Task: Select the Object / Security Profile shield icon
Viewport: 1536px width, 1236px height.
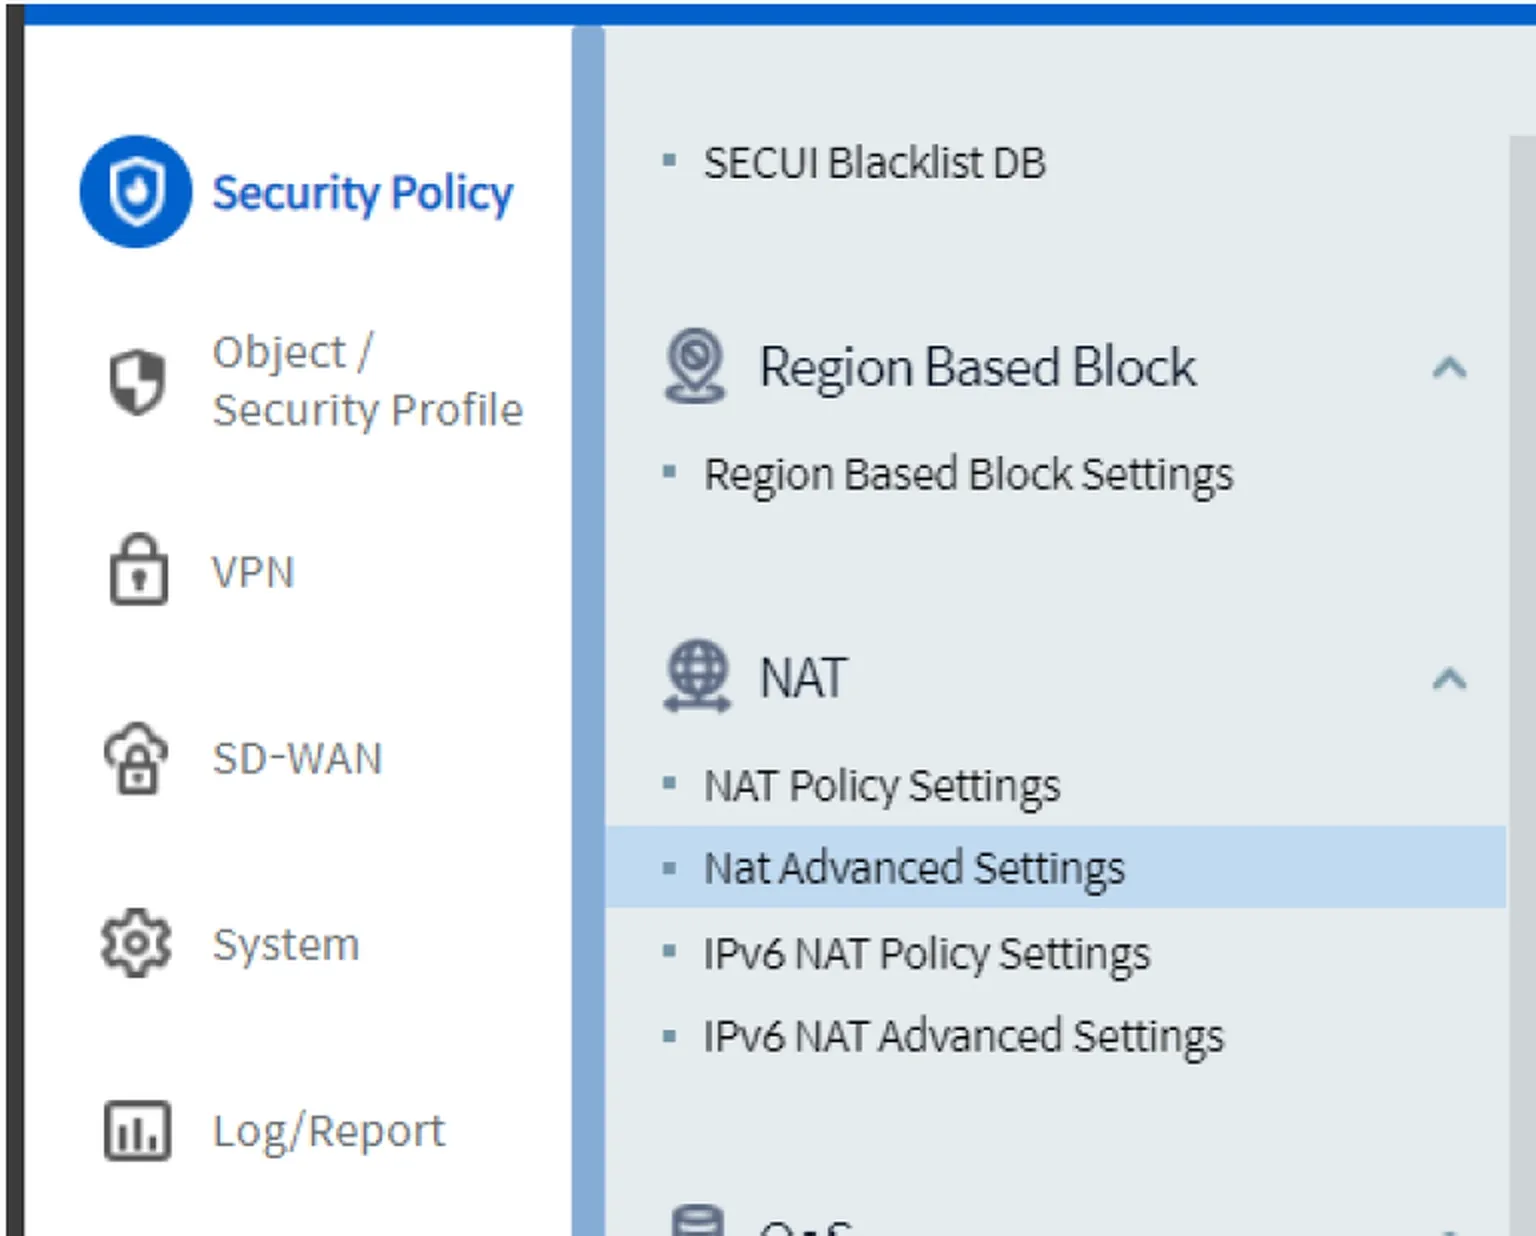Action: [x=137, y=381]
